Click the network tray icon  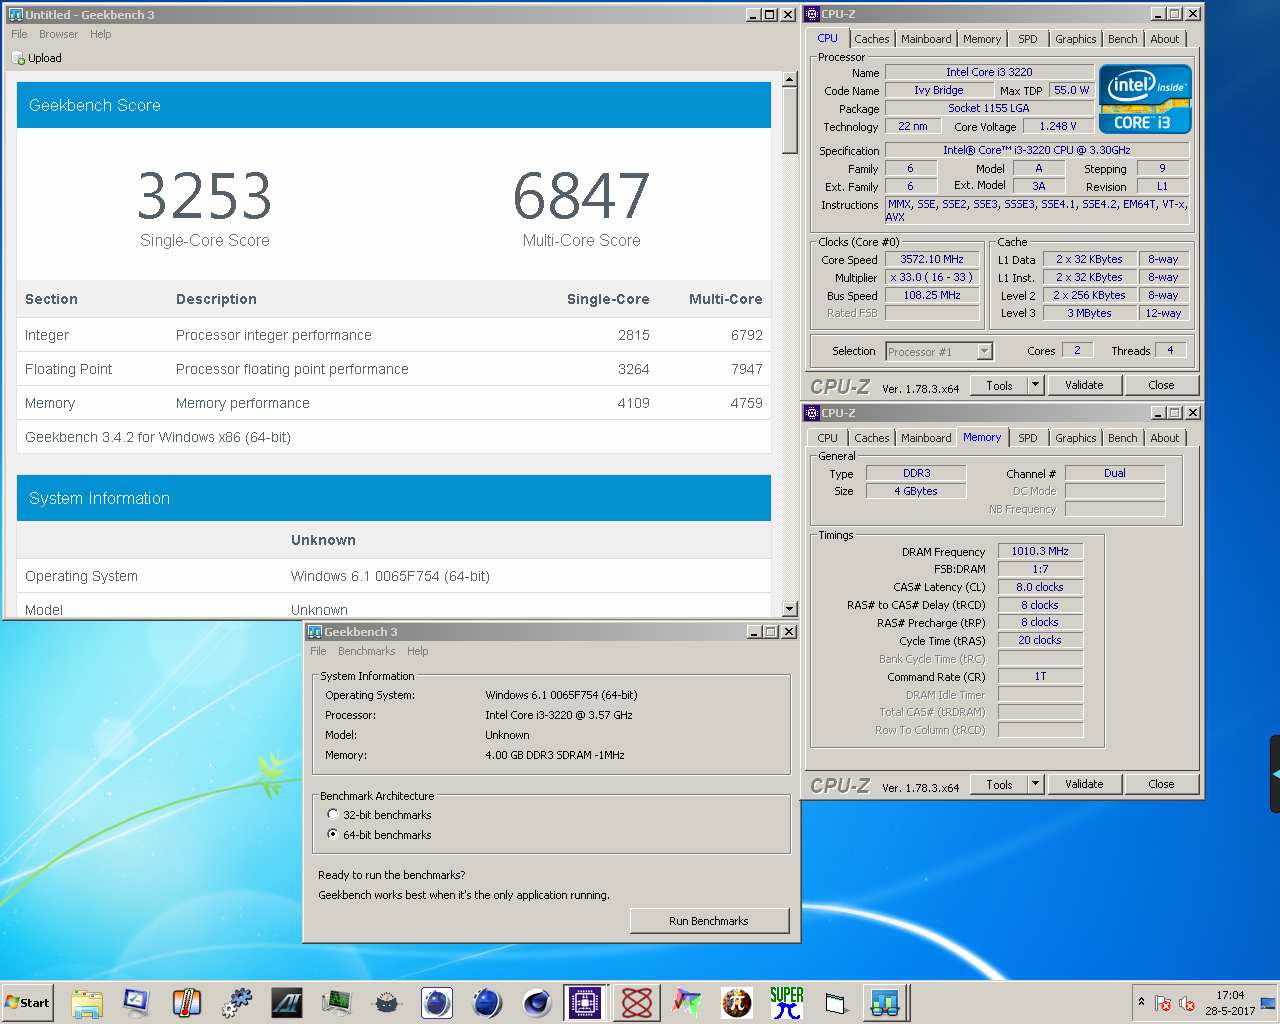point(1268,1003)
